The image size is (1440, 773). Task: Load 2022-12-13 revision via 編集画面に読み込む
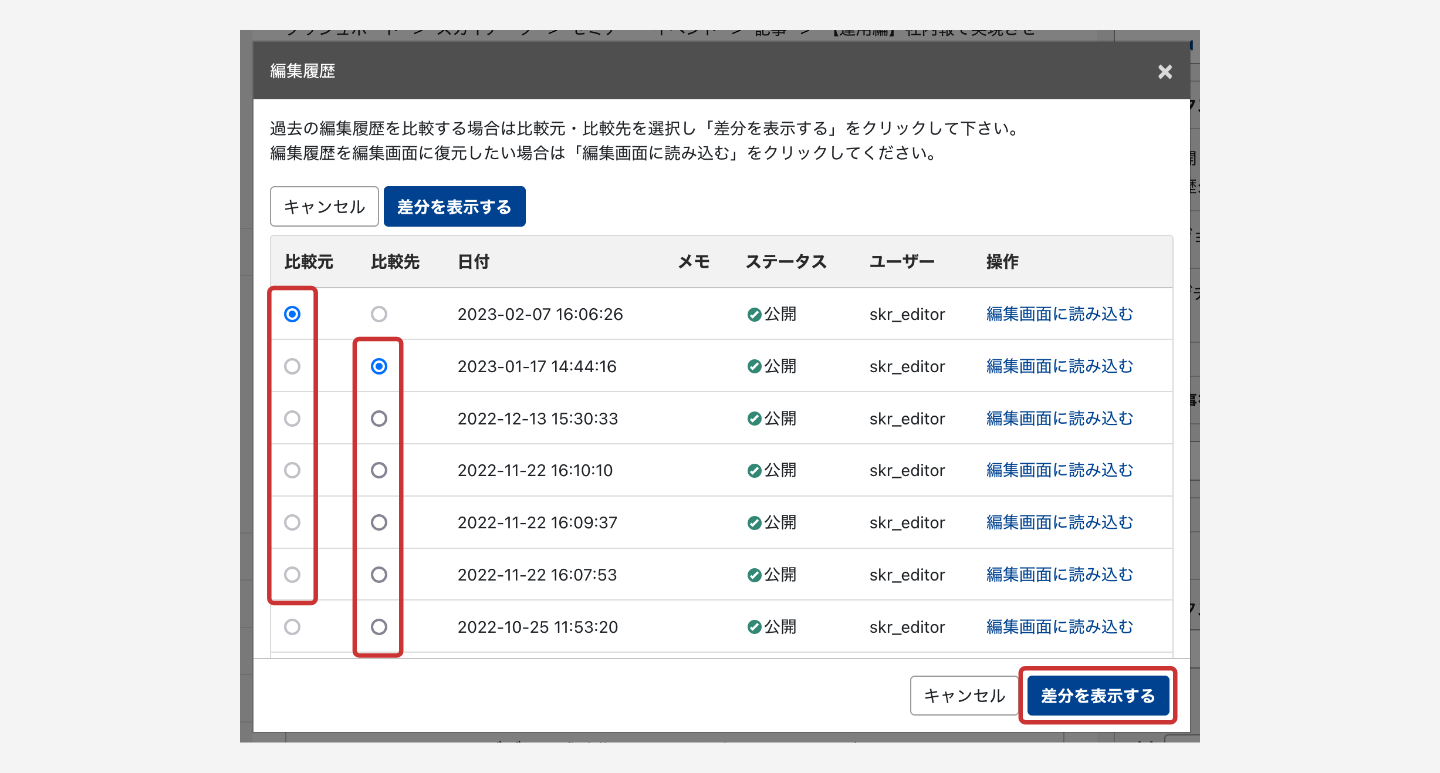(x=1060, y=419)
